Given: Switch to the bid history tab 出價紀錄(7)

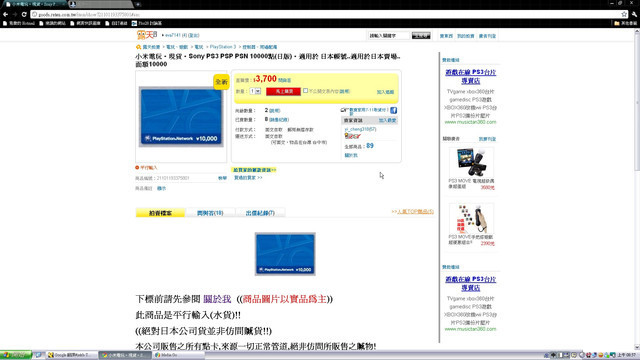Looking at the screenshot, I should tap(260, 213).
